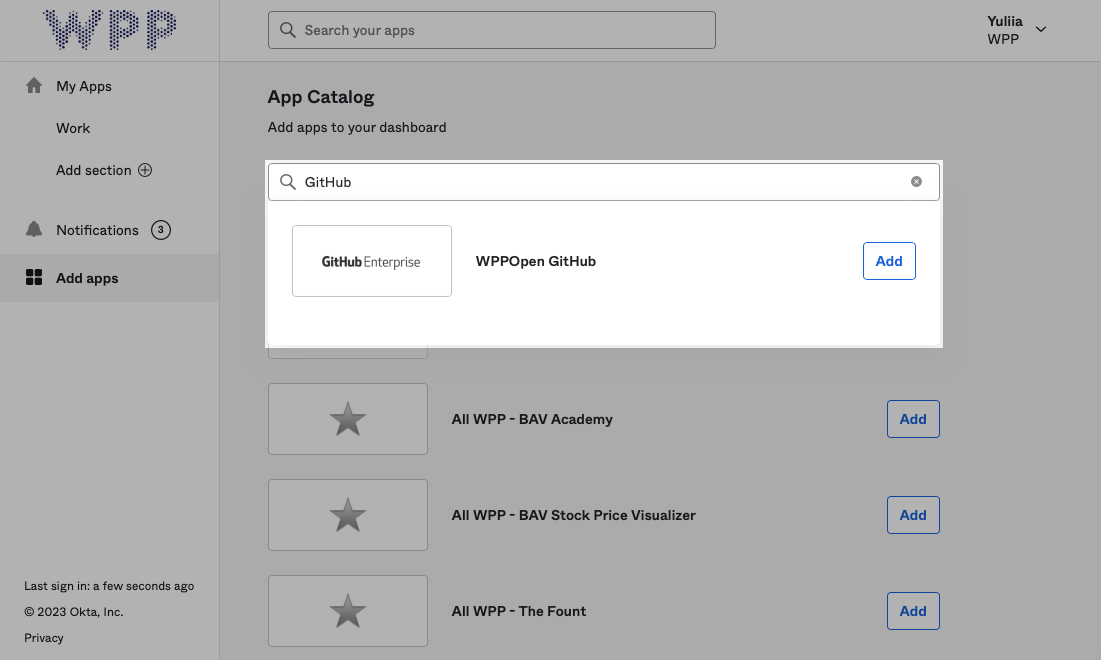
Task: Click the WPP logo in header
Action: (110, 31)
